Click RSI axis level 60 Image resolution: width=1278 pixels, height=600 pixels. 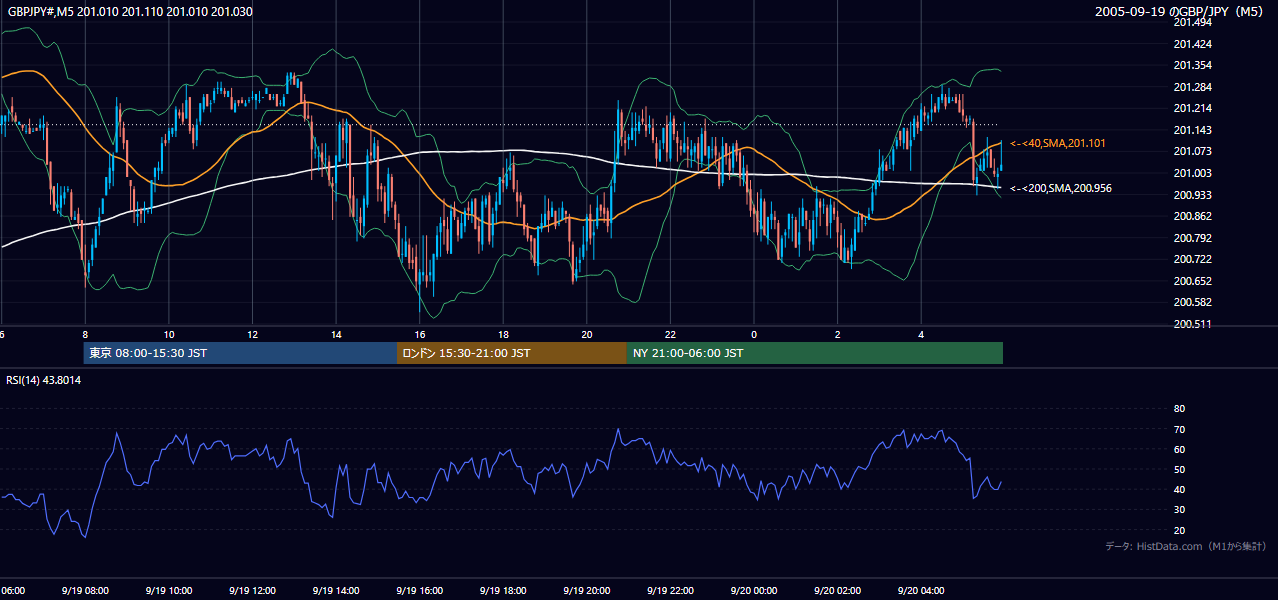click(x=1179, y=449)
